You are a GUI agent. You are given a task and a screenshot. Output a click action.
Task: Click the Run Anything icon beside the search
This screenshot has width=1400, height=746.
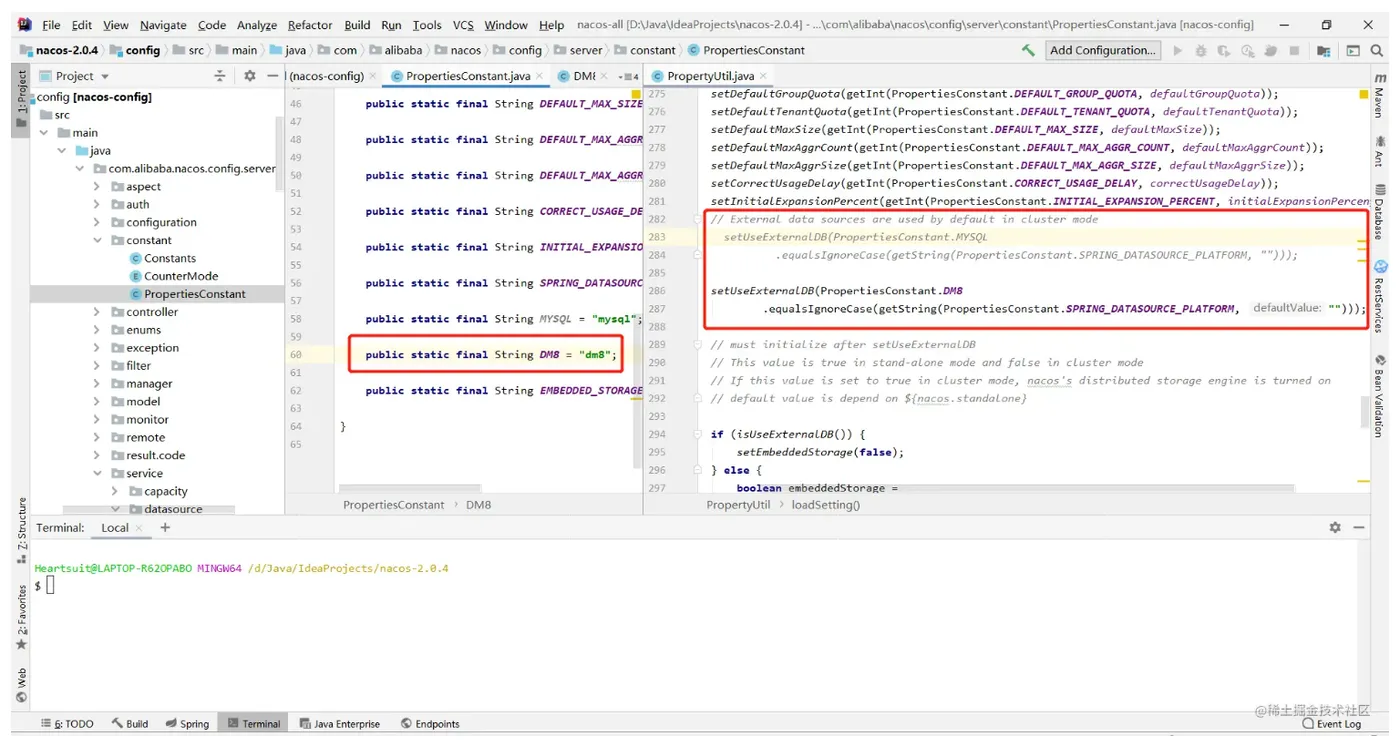tap(1353, 50)
